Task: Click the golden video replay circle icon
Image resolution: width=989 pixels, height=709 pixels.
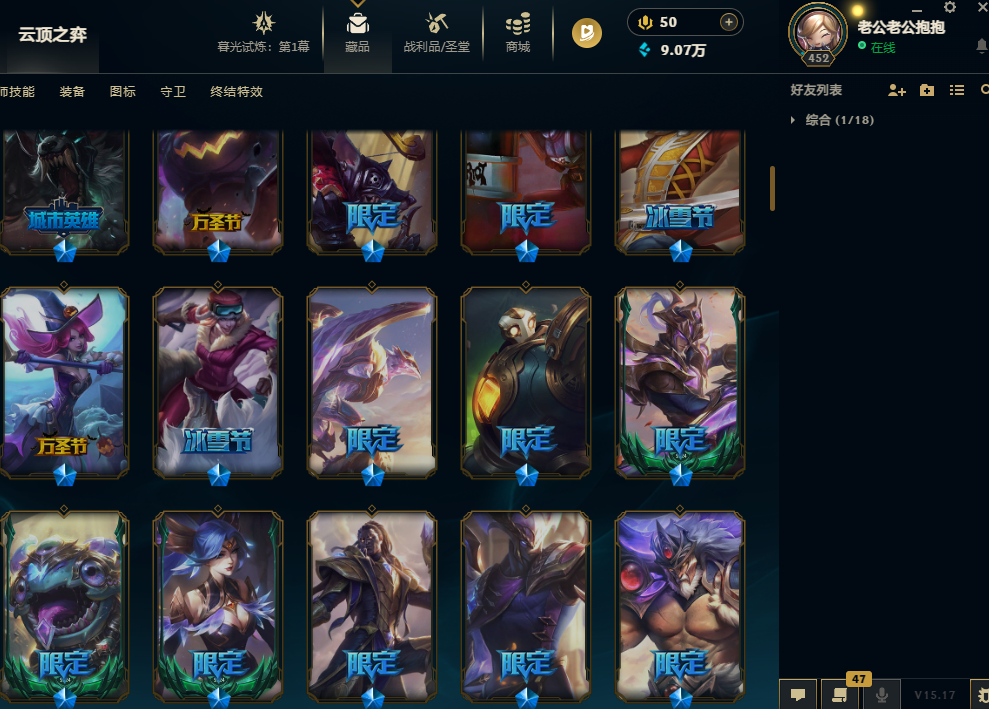Action: tap(587, 33)
